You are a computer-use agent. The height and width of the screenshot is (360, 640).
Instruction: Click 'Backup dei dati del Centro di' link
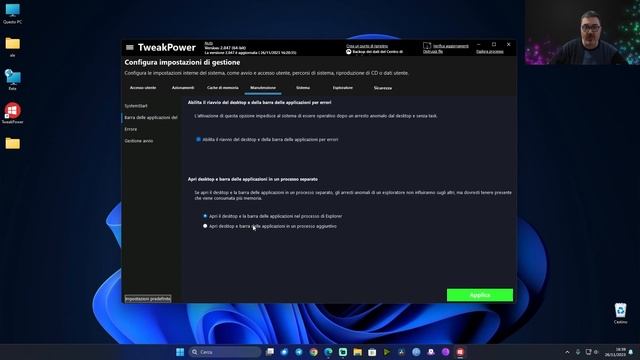tap(378, 52)
